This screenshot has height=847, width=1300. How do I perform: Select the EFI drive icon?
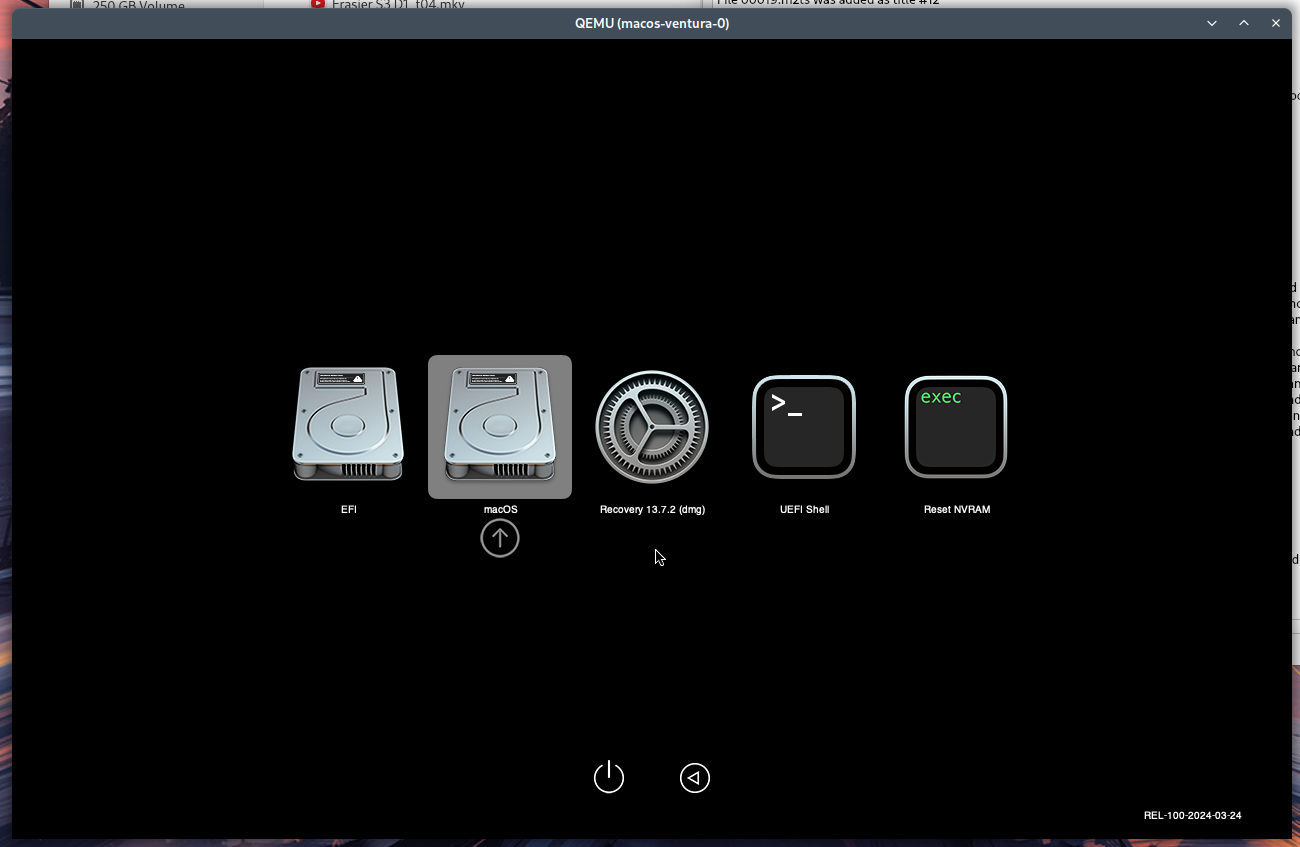point(348,425)
